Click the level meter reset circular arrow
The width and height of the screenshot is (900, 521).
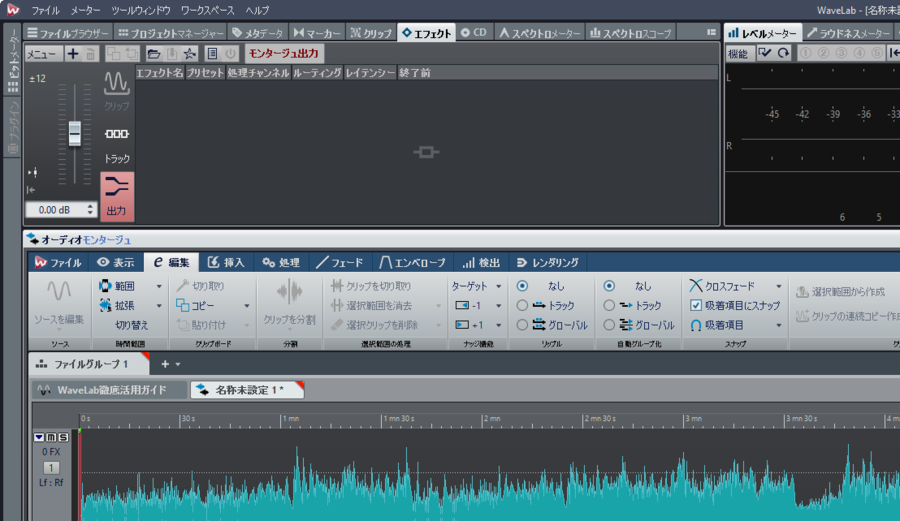(783, 53)
